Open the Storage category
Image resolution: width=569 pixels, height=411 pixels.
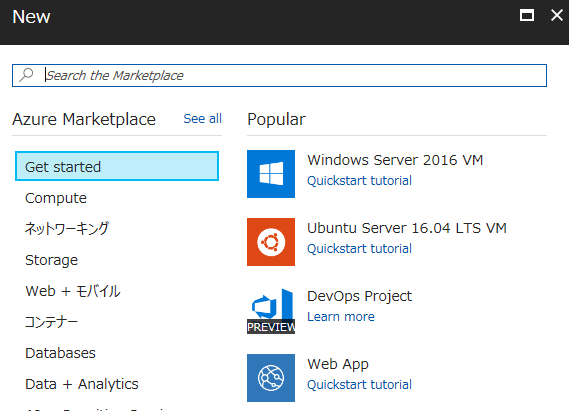coord(52,260)
